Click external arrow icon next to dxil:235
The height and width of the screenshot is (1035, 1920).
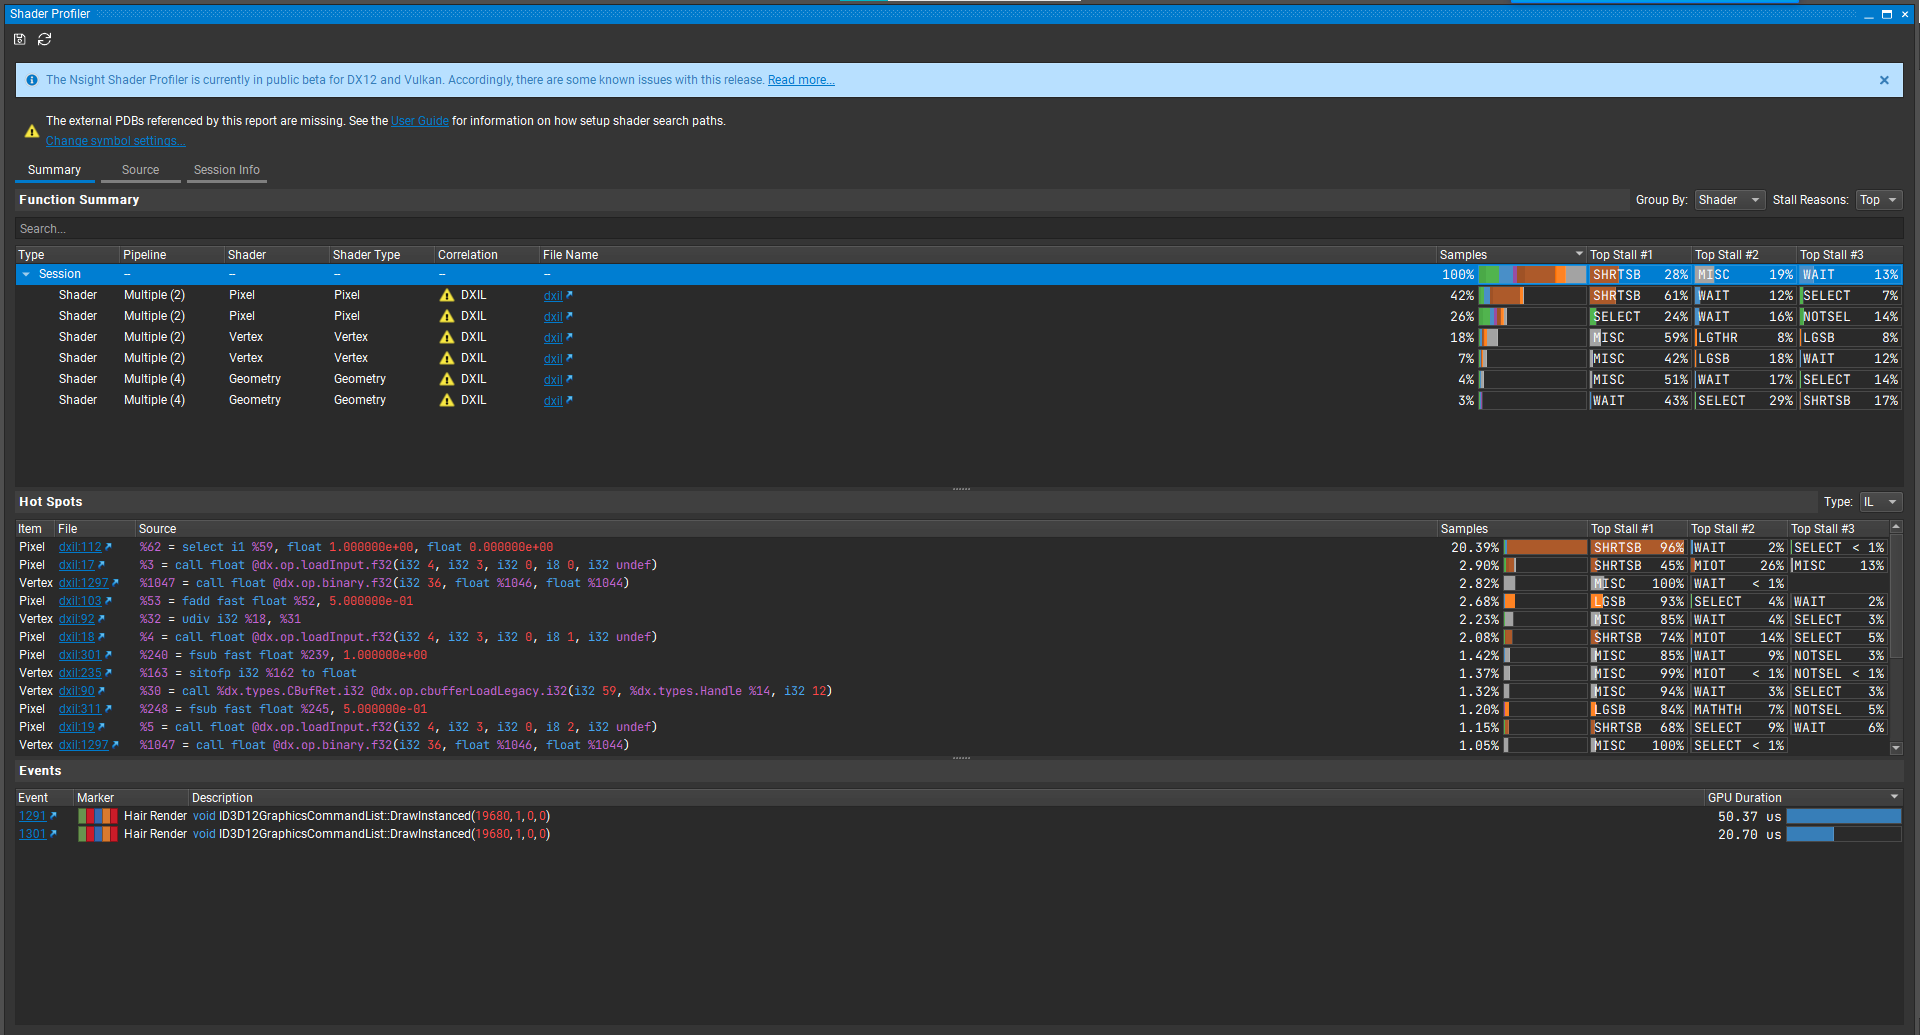click(108, 673)
